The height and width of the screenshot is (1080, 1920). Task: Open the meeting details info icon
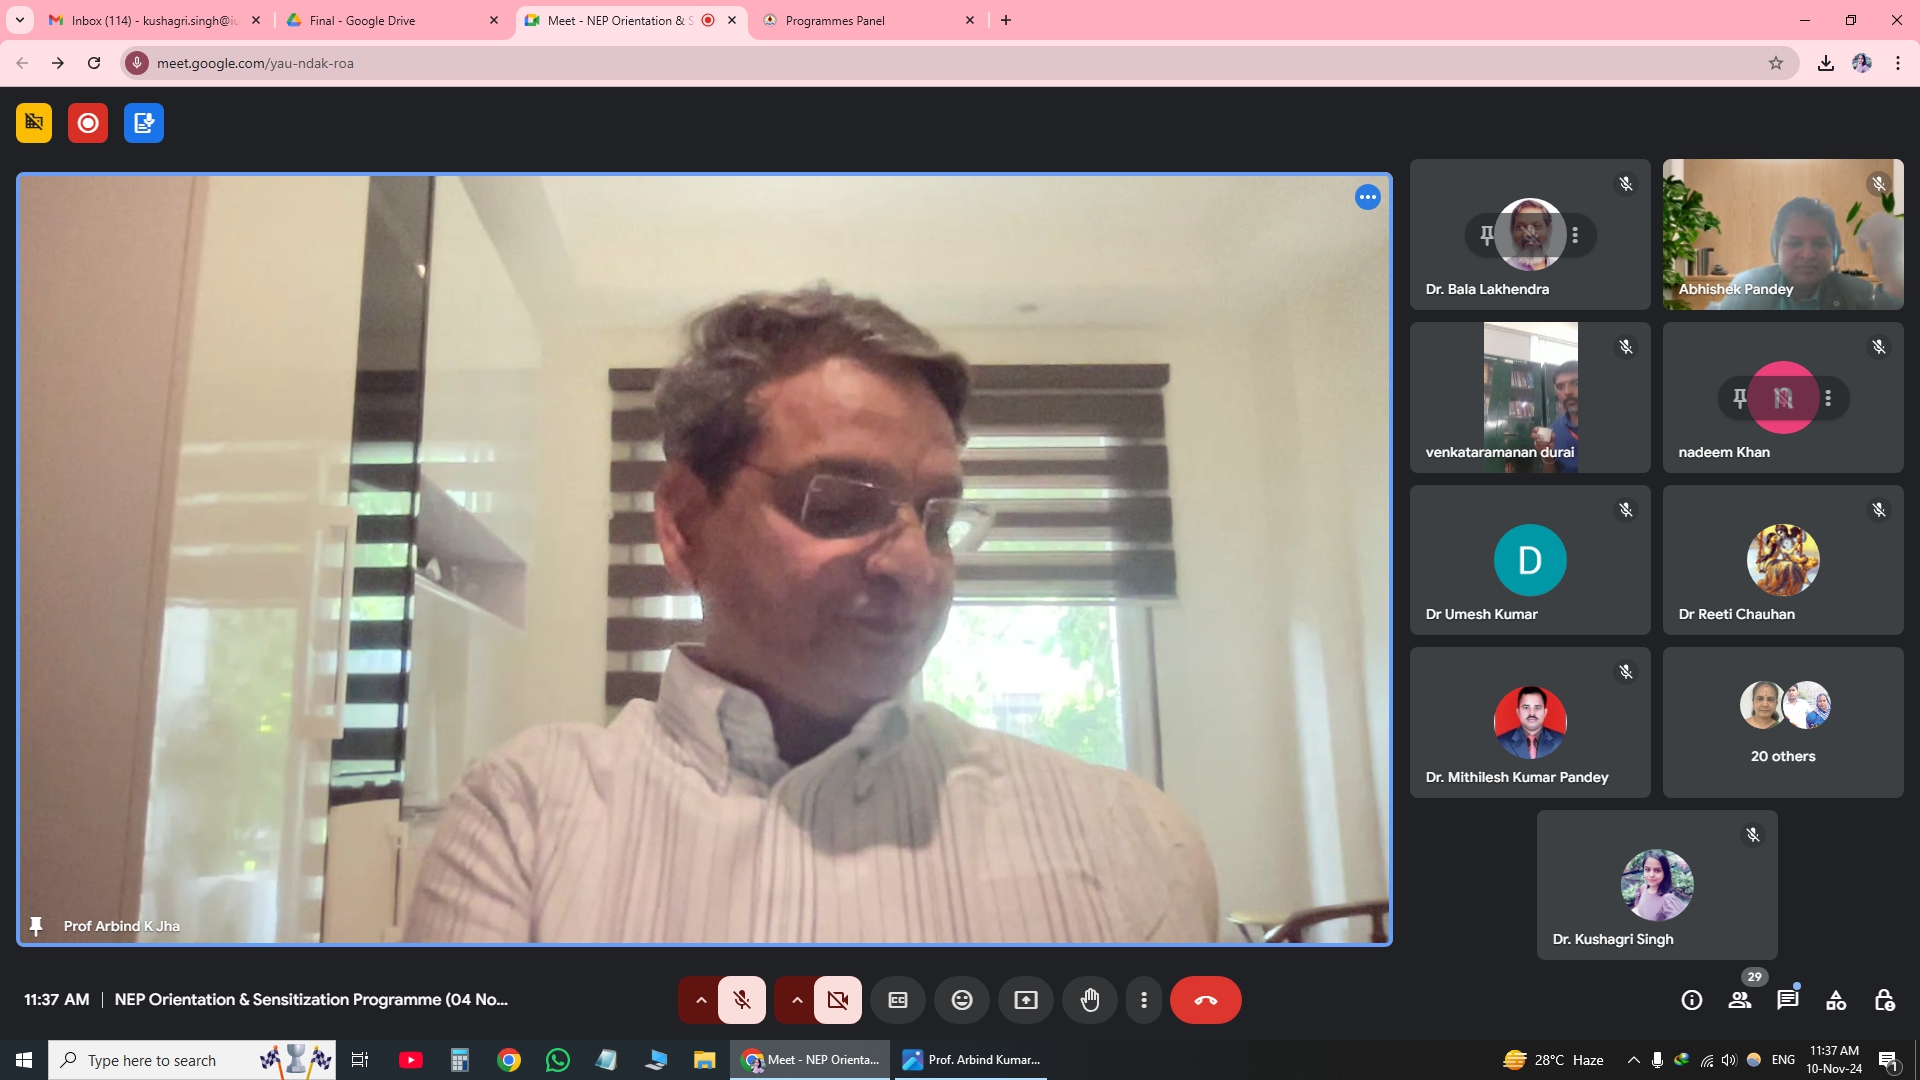click(x=1692, y=1000)
